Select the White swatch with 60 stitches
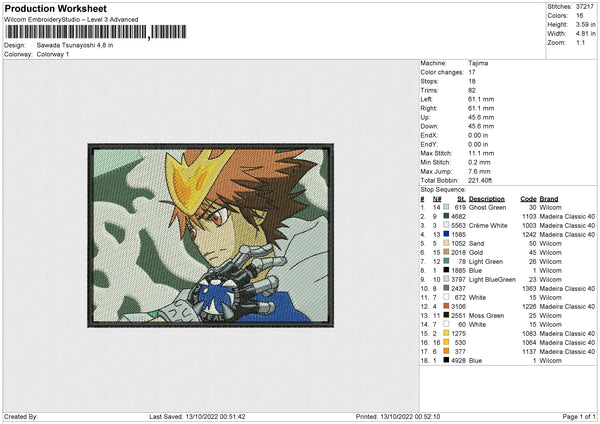Viewport: 600px width, 424px height. point(446,324)
